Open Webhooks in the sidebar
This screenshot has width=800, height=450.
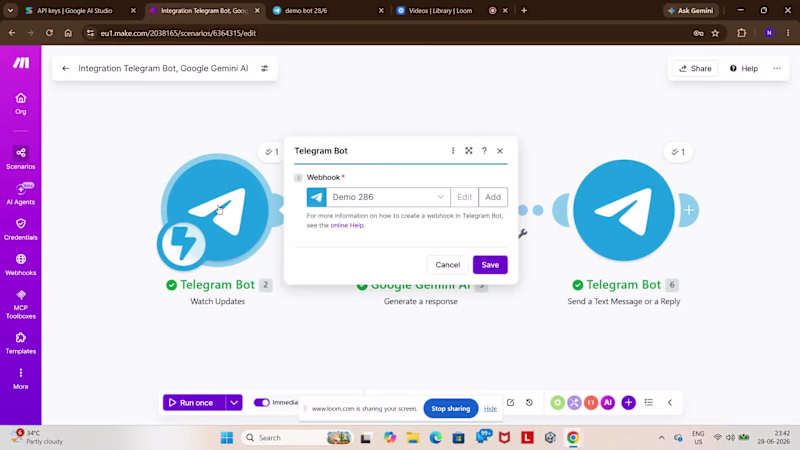20,264
